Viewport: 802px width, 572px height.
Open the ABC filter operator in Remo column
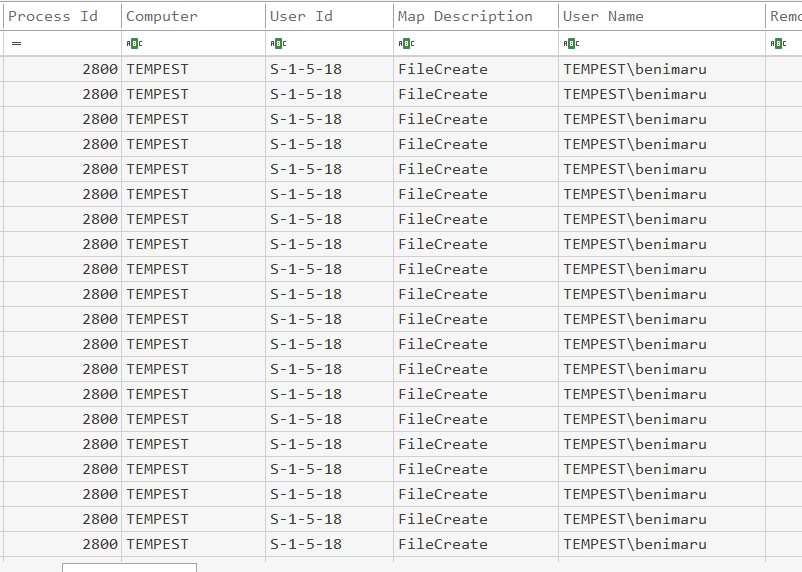point(778,43)
